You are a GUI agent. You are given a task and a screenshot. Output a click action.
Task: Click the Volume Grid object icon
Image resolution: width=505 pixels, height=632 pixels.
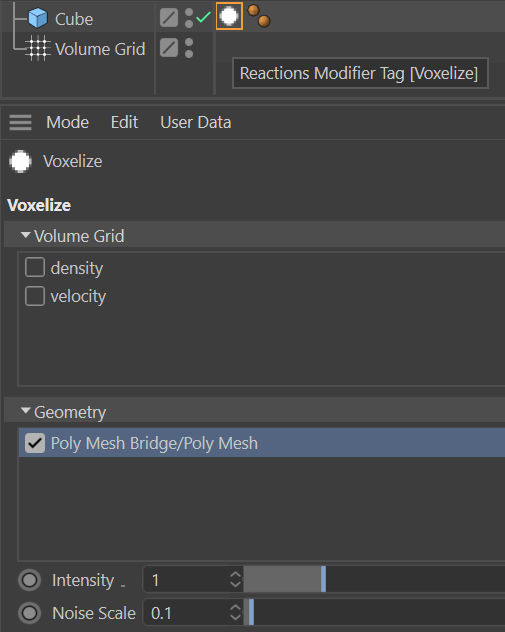(38, 49)
